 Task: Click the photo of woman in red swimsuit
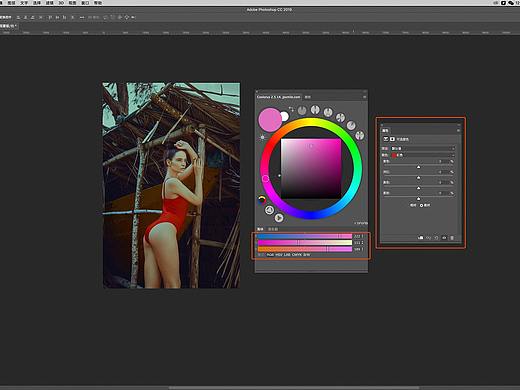[171, 185]
